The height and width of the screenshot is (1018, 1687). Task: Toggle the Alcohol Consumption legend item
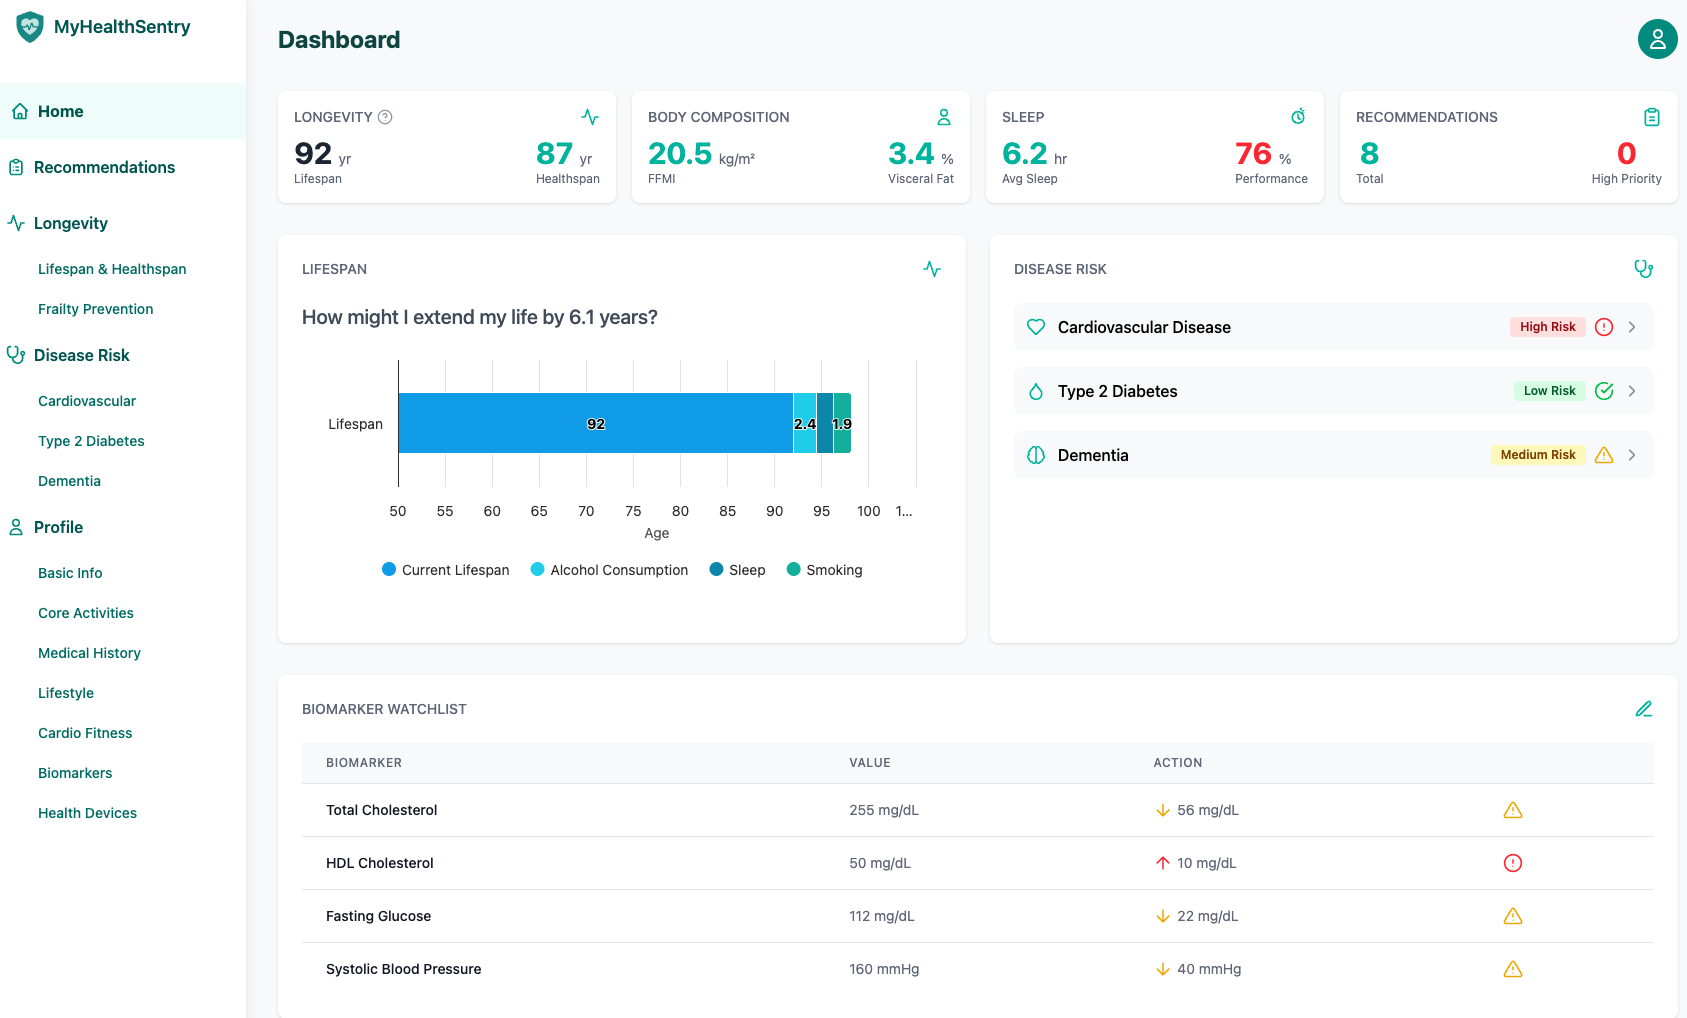(609, 570)
